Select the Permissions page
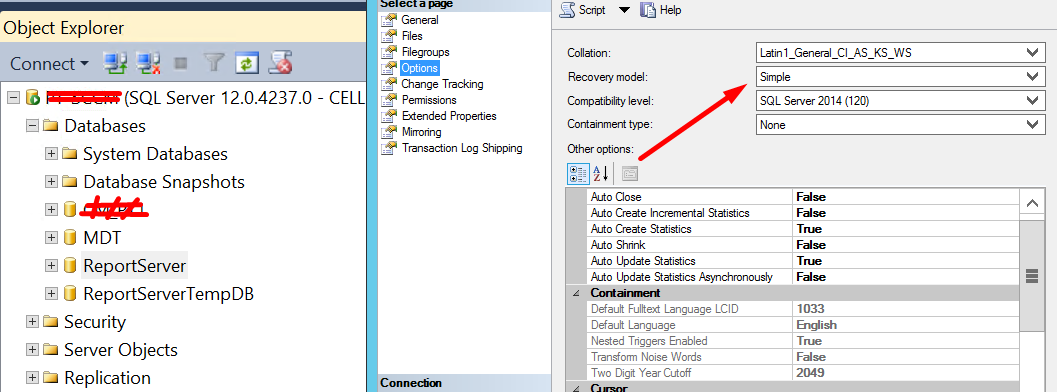This screenshot has height=392, width=1057. click(429, 100)
